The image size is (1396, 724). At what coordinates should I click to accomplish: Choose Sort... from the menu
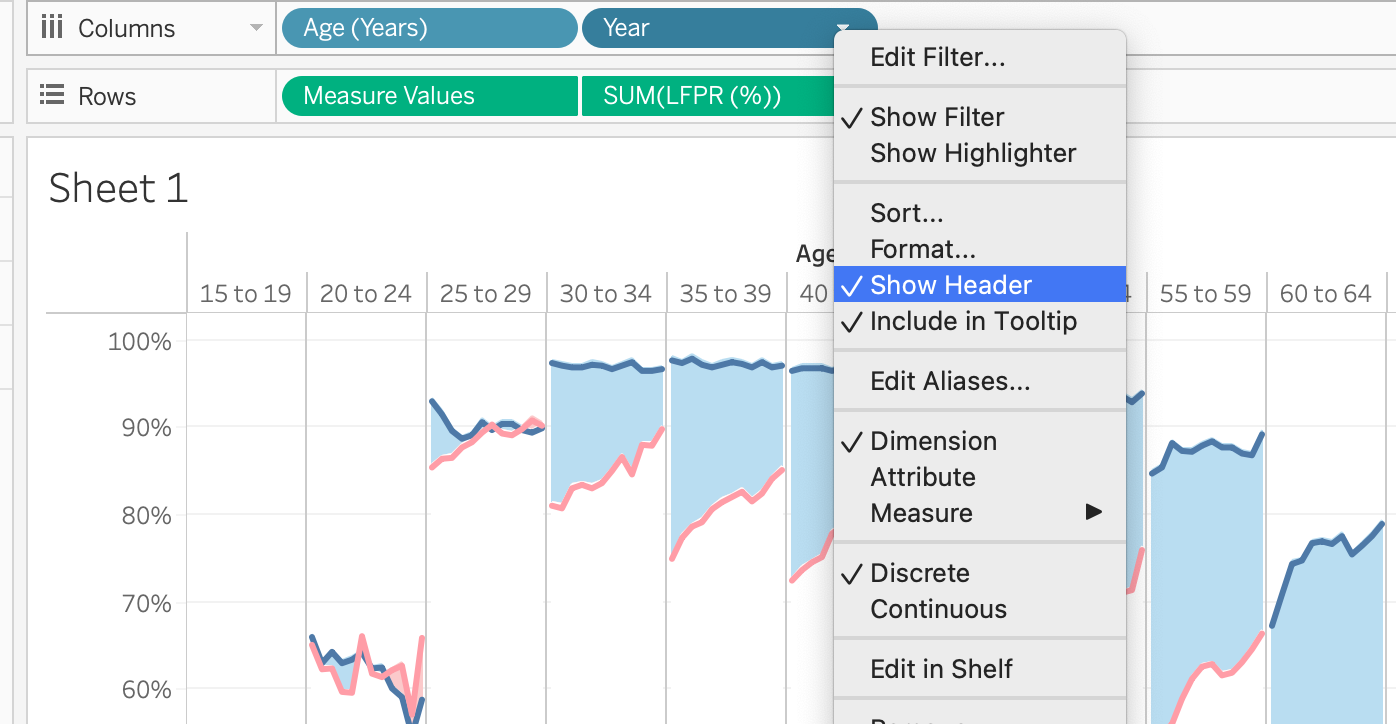tap(906, 213)
